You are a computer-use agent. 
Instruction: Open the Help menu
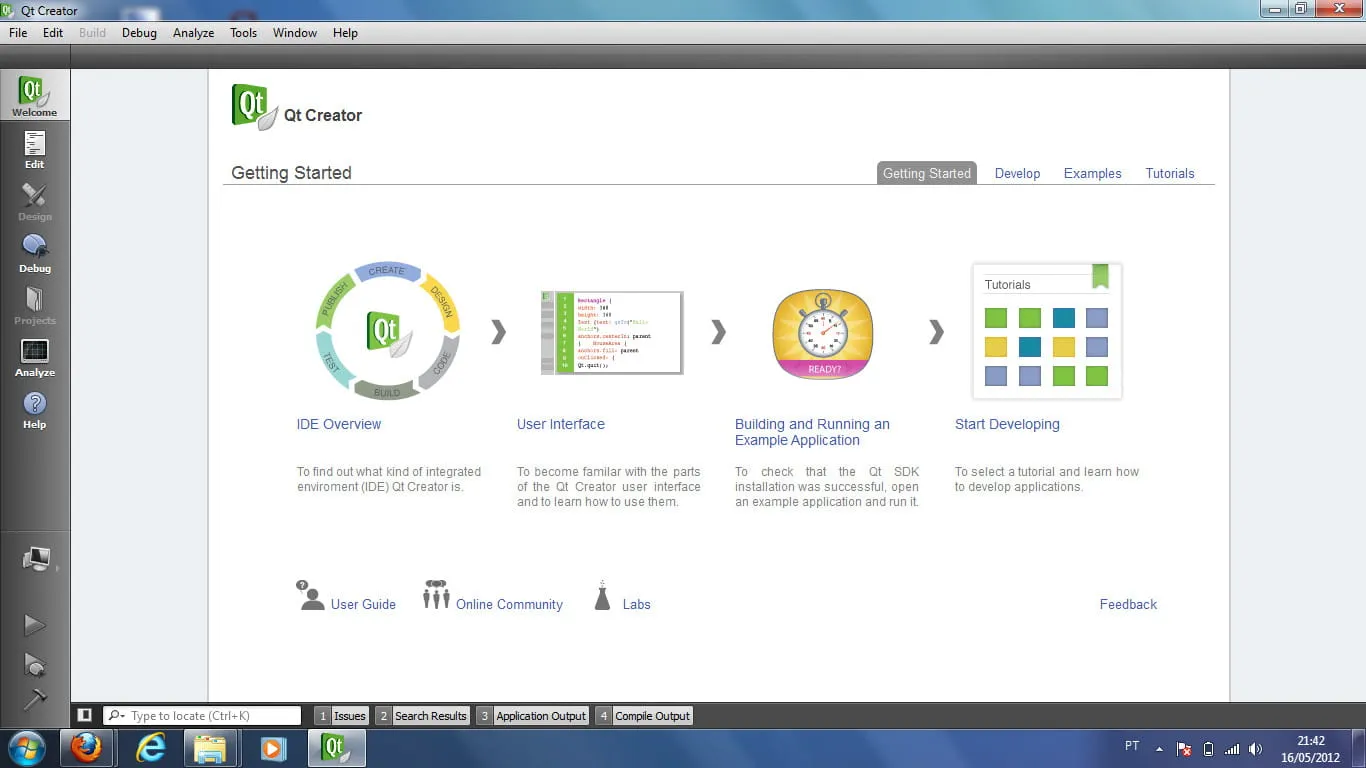(x=345, y=33)
